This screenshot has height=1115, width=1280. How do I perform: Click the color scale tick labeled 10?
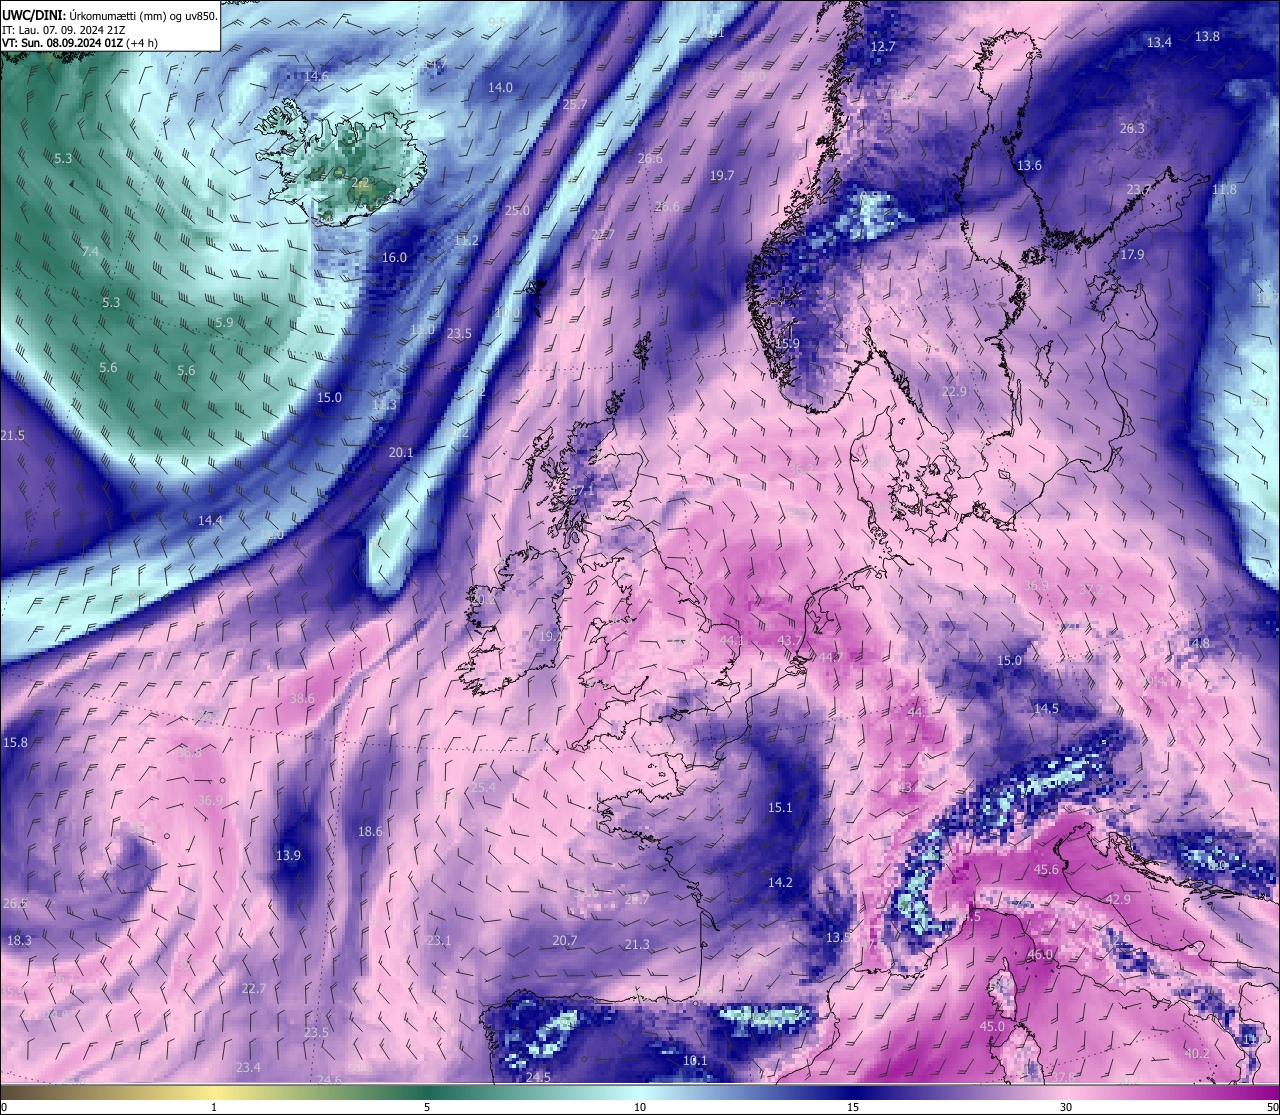[640, 1107]
